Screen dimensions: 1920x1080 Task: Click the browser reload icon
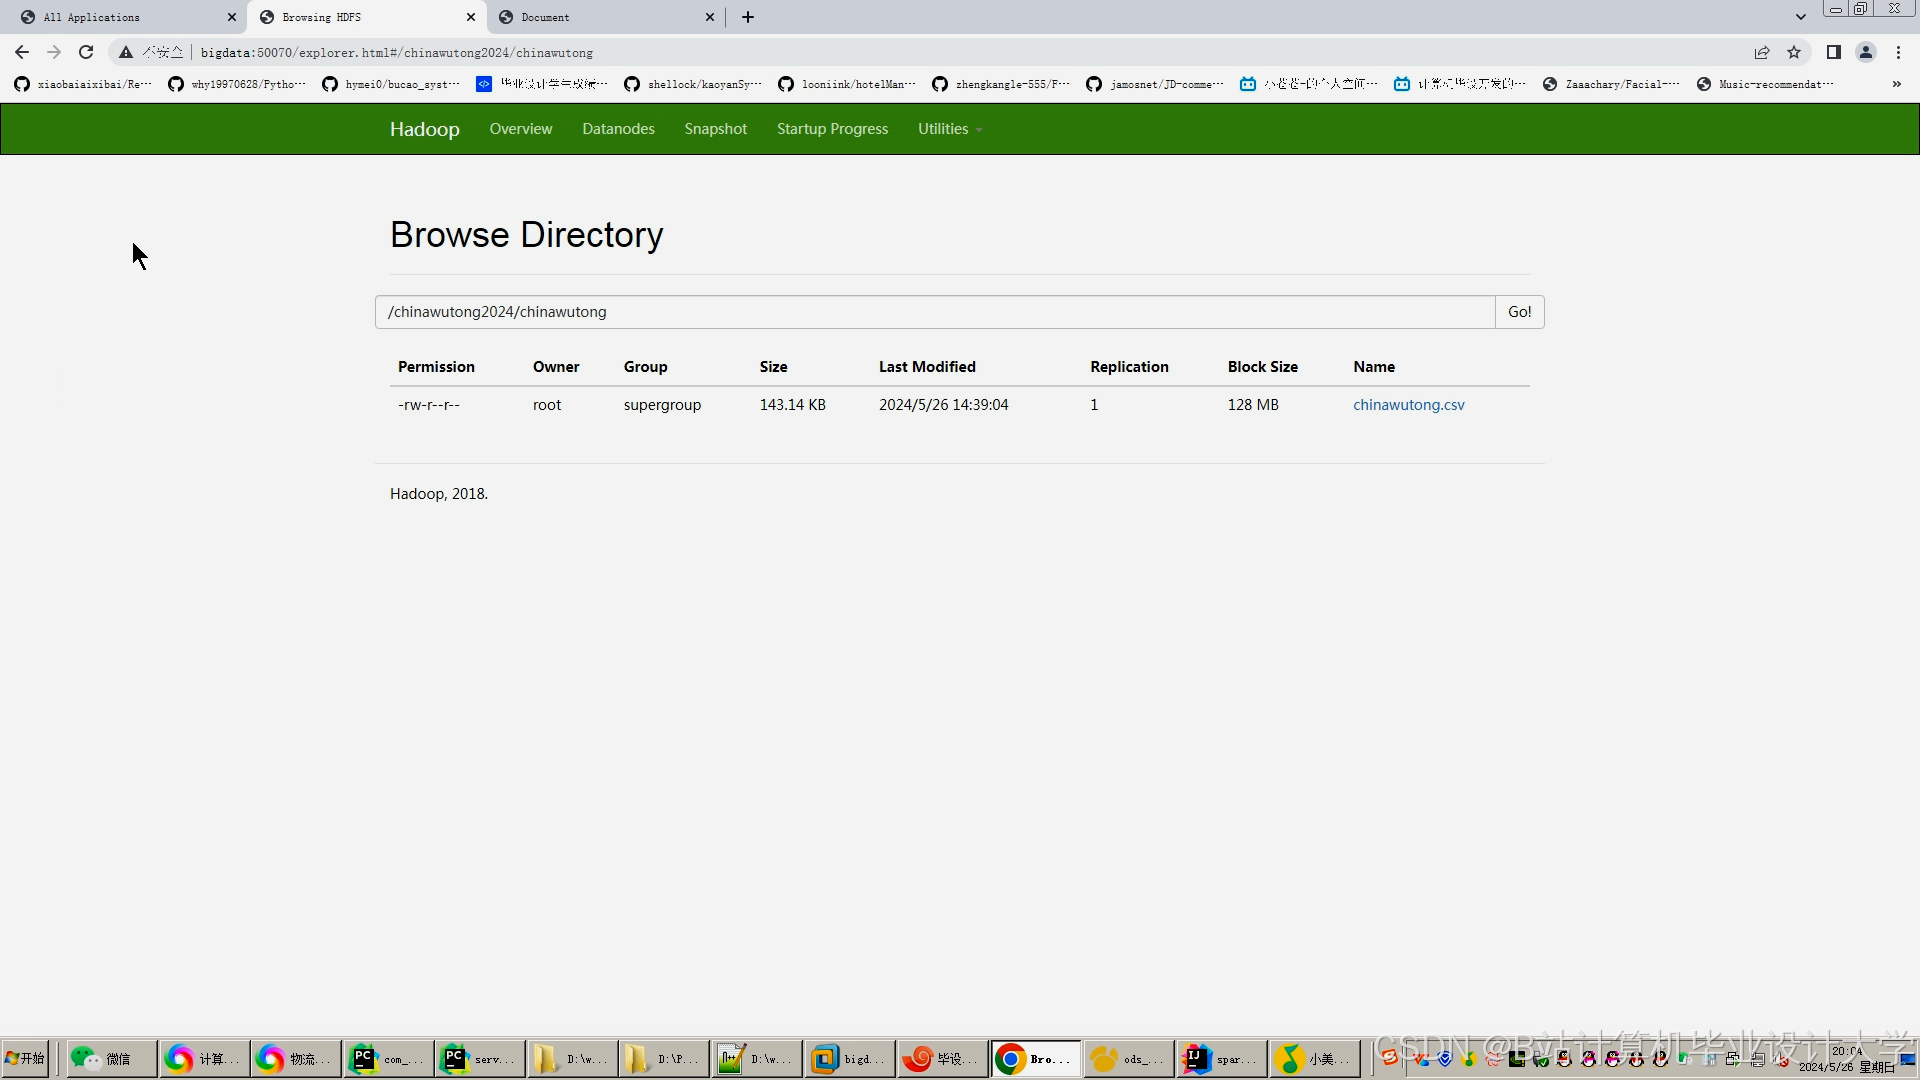click(x=86, y=52)
